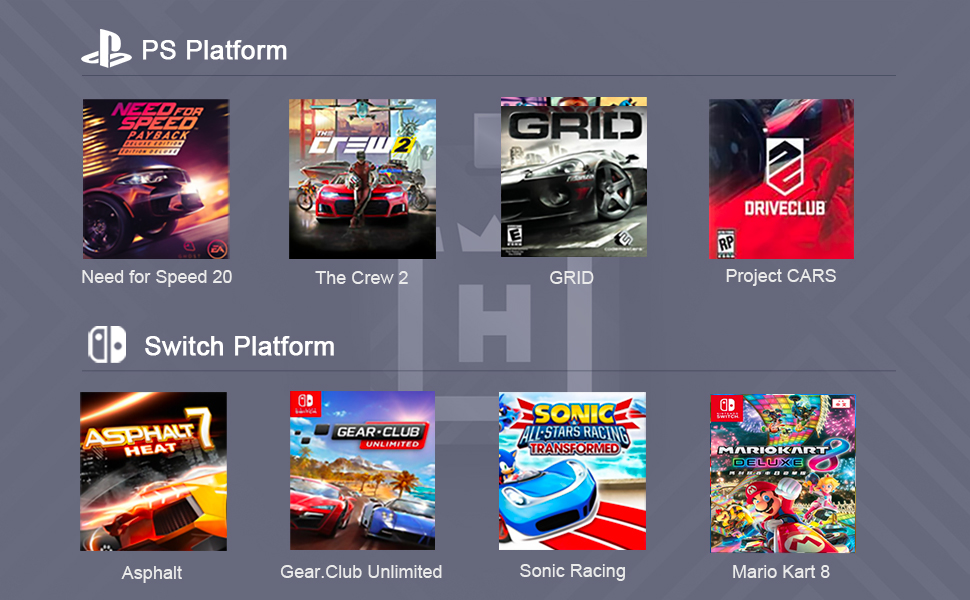Screen dimensions: 970x600
Task: Click the GRID title label
Action: click(x=572, y=278)
